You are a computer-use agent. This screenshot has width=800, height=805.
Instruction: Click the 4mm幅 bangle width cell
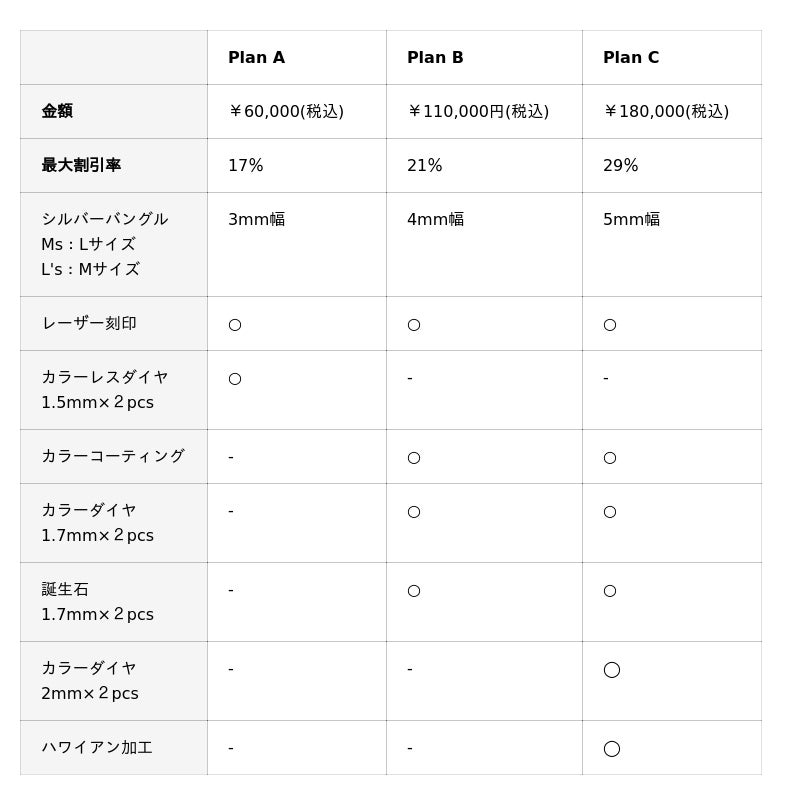(435, 220)
